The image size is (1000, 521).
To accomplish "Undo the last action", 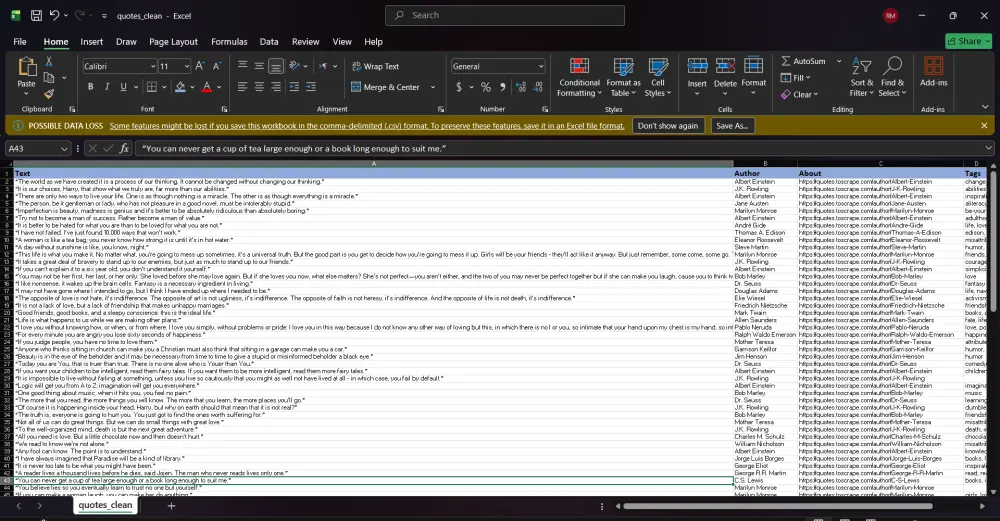I will [x=54, y=15].
